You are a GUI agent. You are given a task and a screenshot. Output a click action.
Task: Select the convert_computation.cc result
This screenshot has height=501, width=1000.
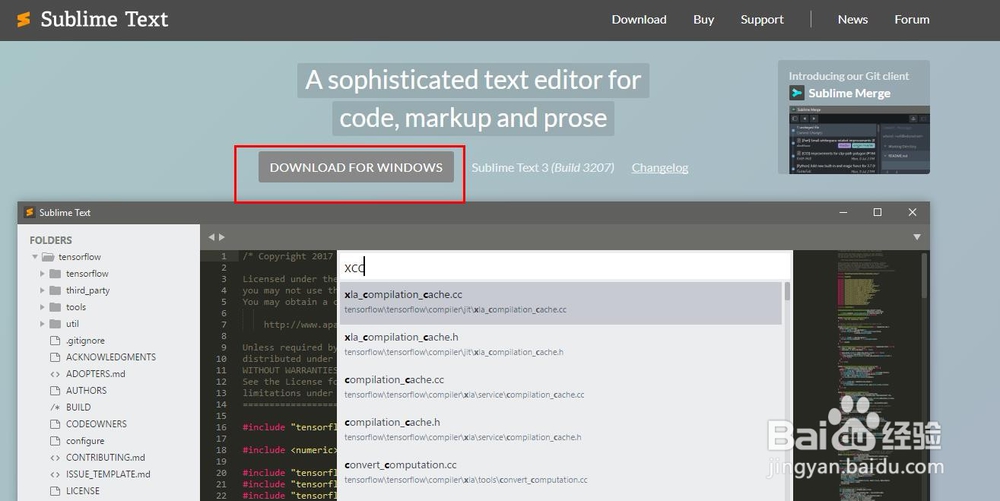pos(561,472)
